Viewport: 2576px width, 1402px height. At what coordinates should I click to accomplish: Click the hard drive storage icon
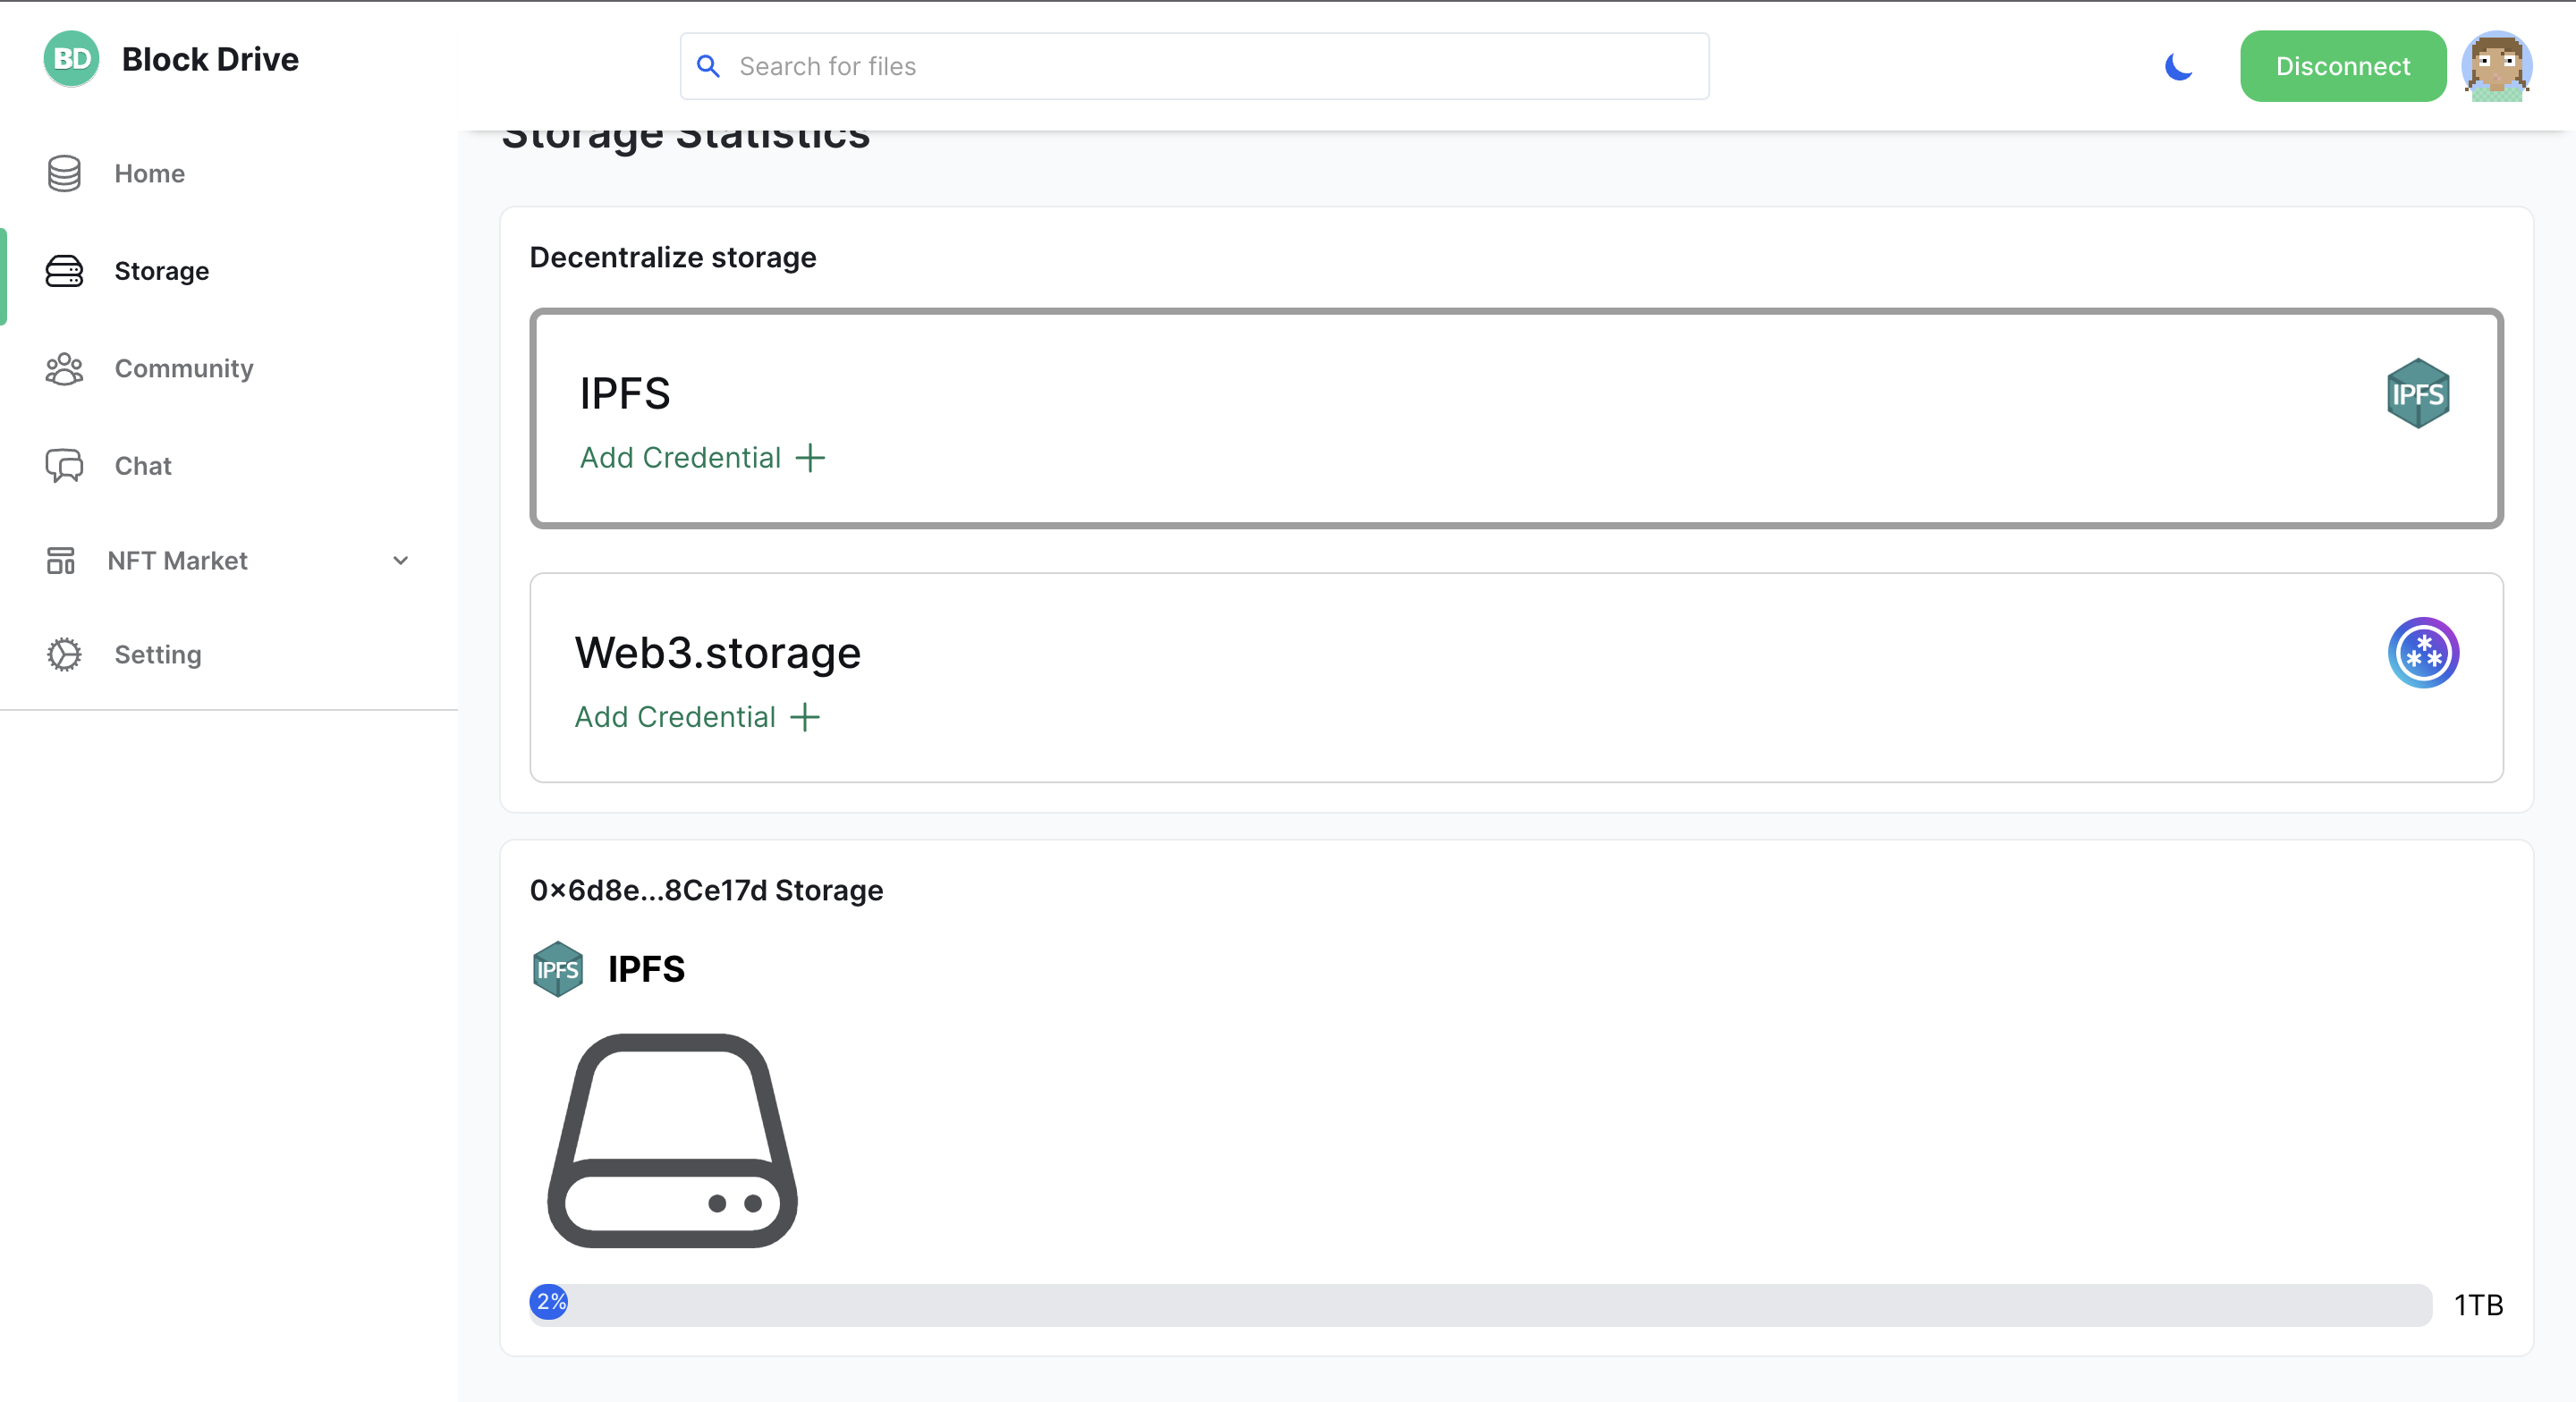click(x=672, y=1141)
